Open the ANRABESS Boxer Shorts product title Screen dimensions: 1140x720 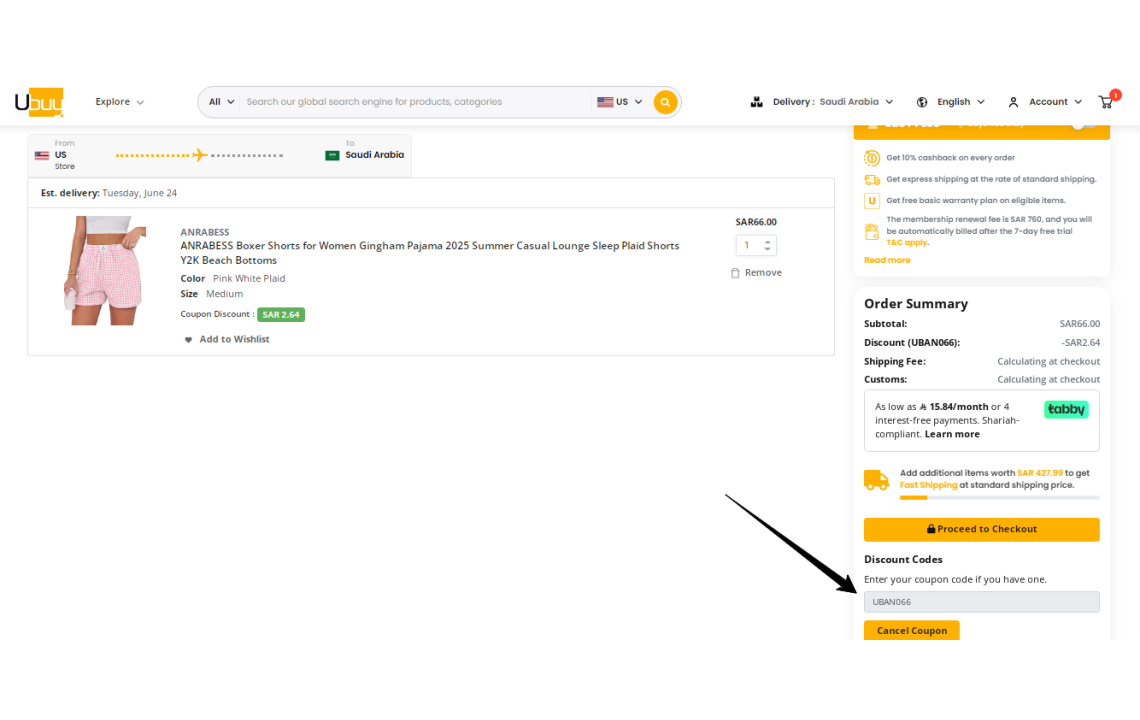[430, 253]
